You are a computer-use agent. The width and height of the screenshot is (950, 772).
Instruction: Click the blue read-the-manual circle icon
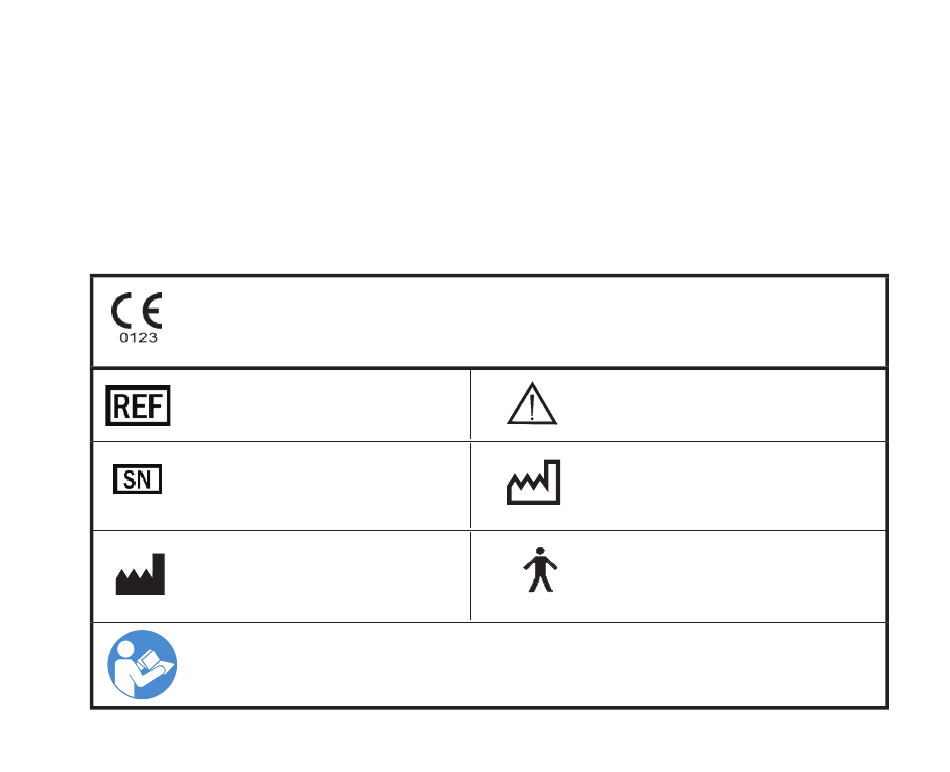(142, 665)
